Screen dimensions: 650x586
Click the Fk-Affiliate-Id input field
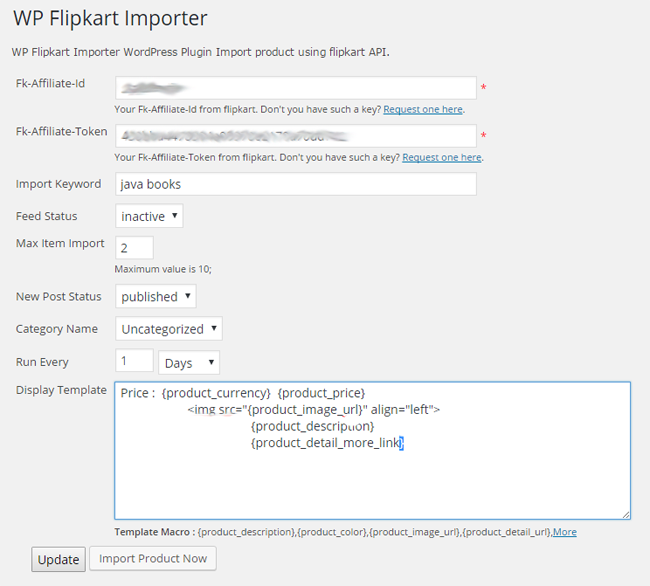(x=295, y=88)
